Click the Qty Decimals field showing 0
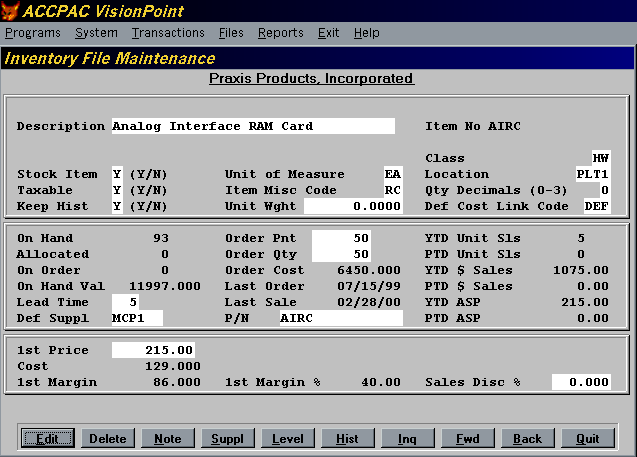The width and height of the screenshot is (637, 457). [x=605, y=190]
